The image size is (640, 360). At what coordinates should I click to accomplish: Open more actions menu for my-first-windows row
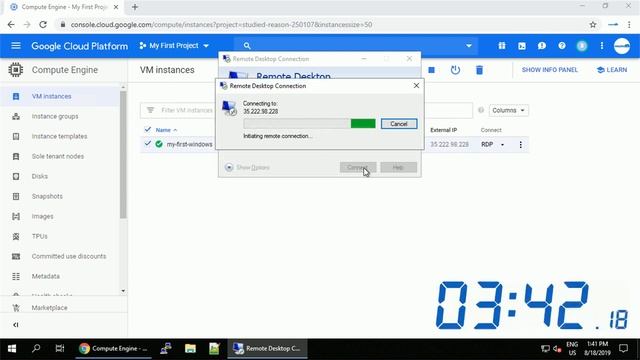tap(520, 144)
